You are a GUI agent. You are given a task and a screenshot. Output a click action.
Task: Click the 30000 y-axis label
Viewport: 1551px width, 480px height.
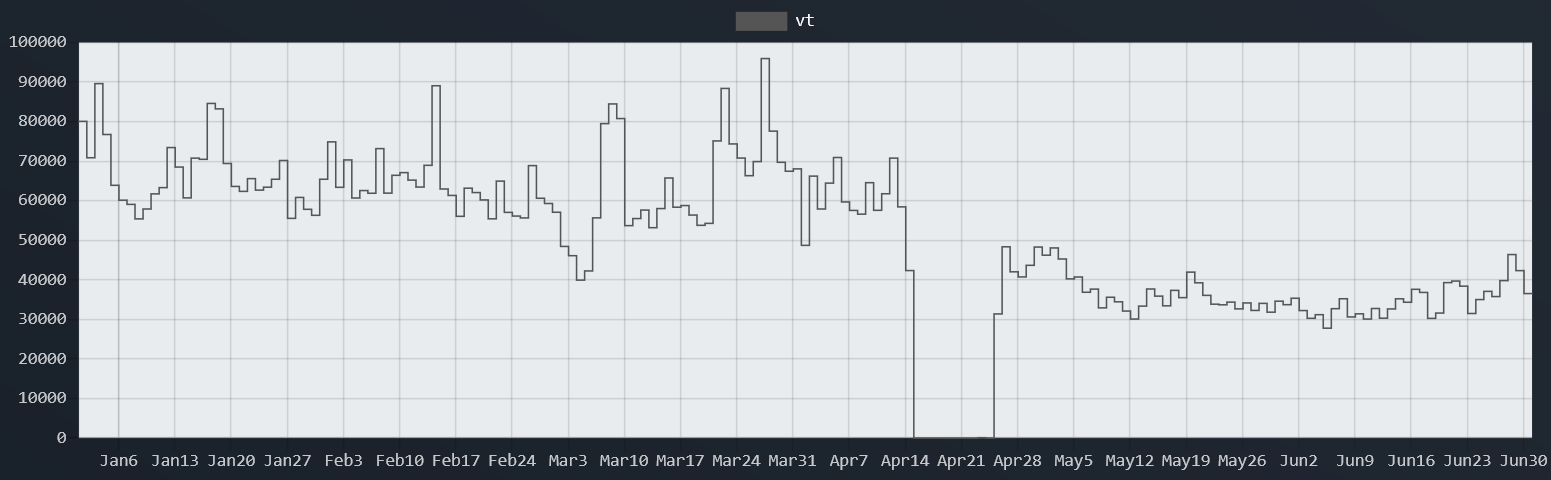42,319
